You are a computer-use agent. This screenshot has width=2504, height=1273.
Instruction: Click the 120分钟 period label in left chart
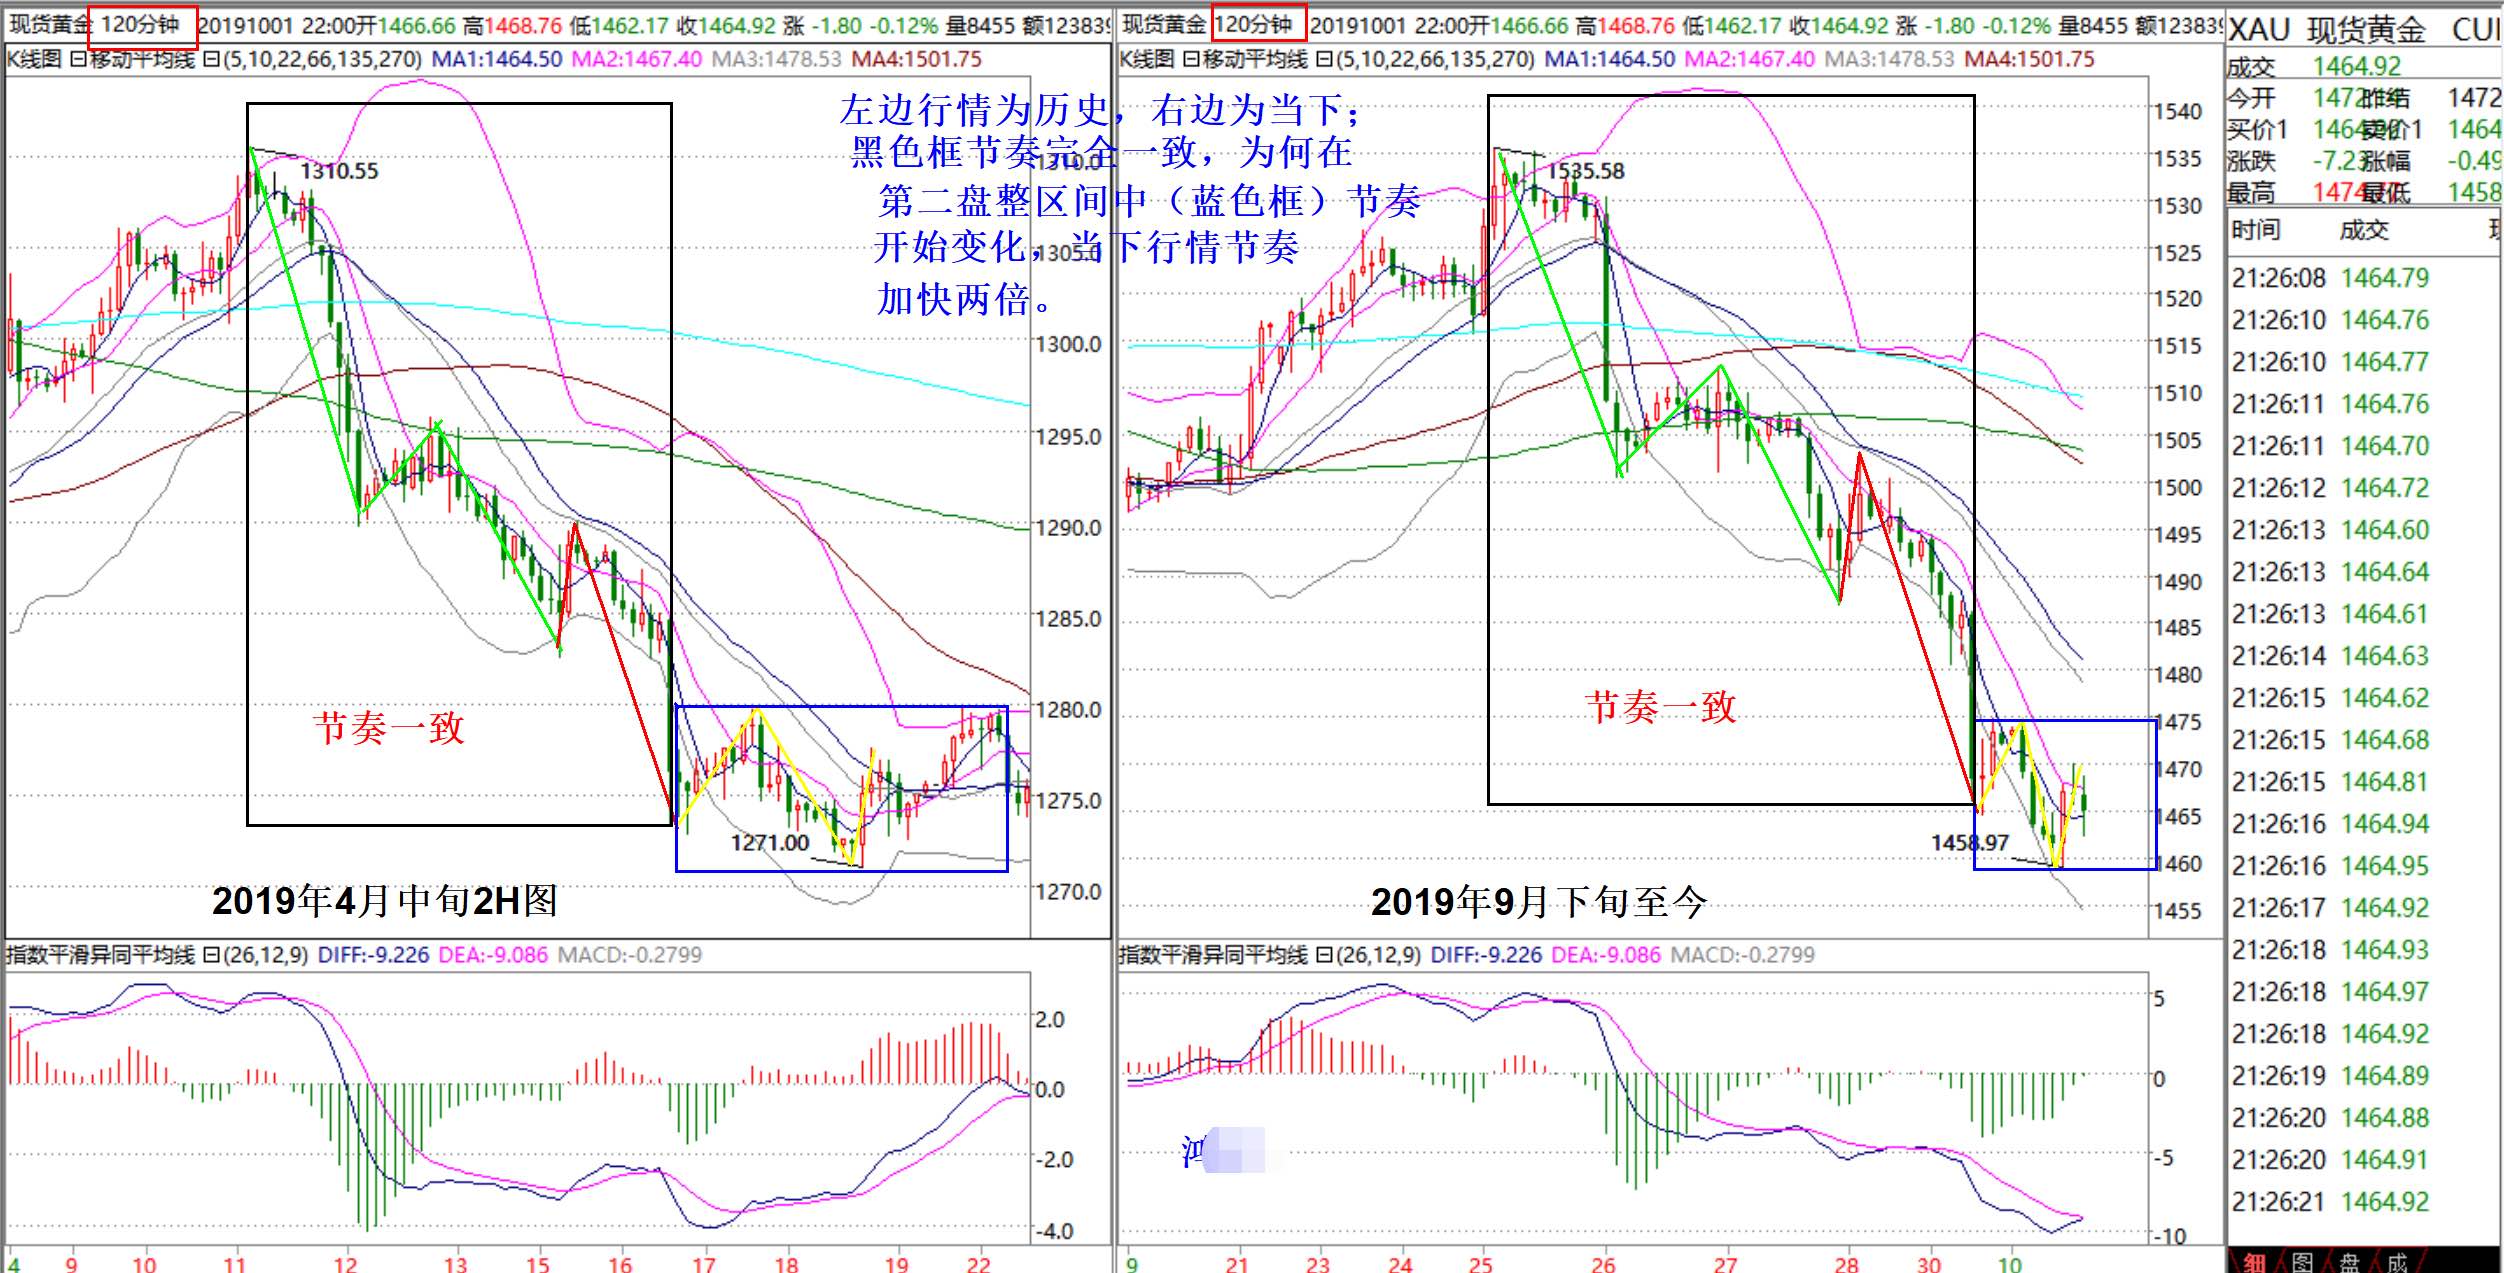[x=141, y=26]
